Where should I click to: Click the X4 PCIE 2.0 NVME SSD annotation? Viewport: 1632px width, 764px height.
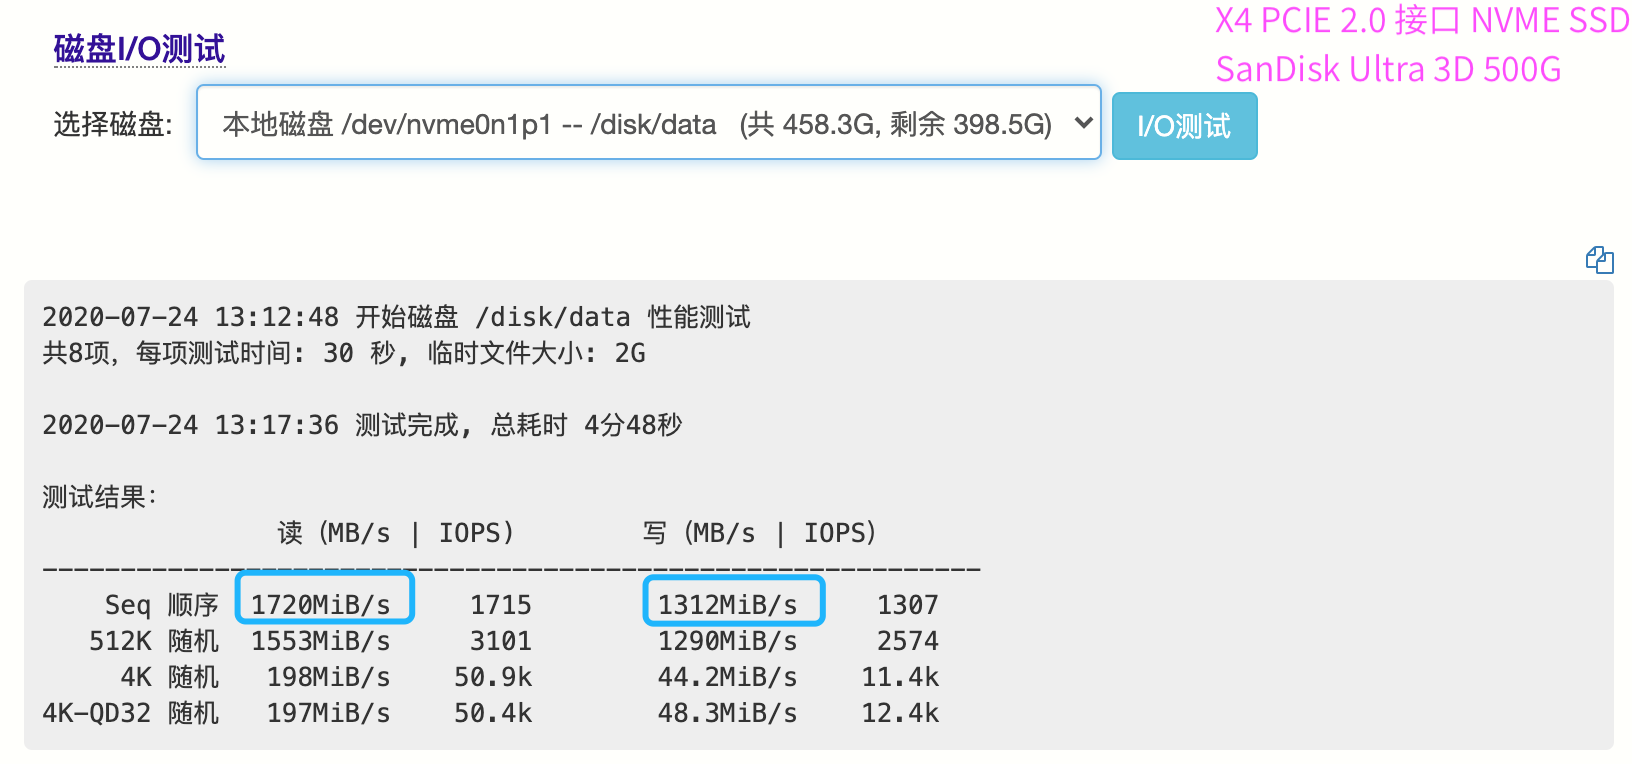click(1422, 21)
